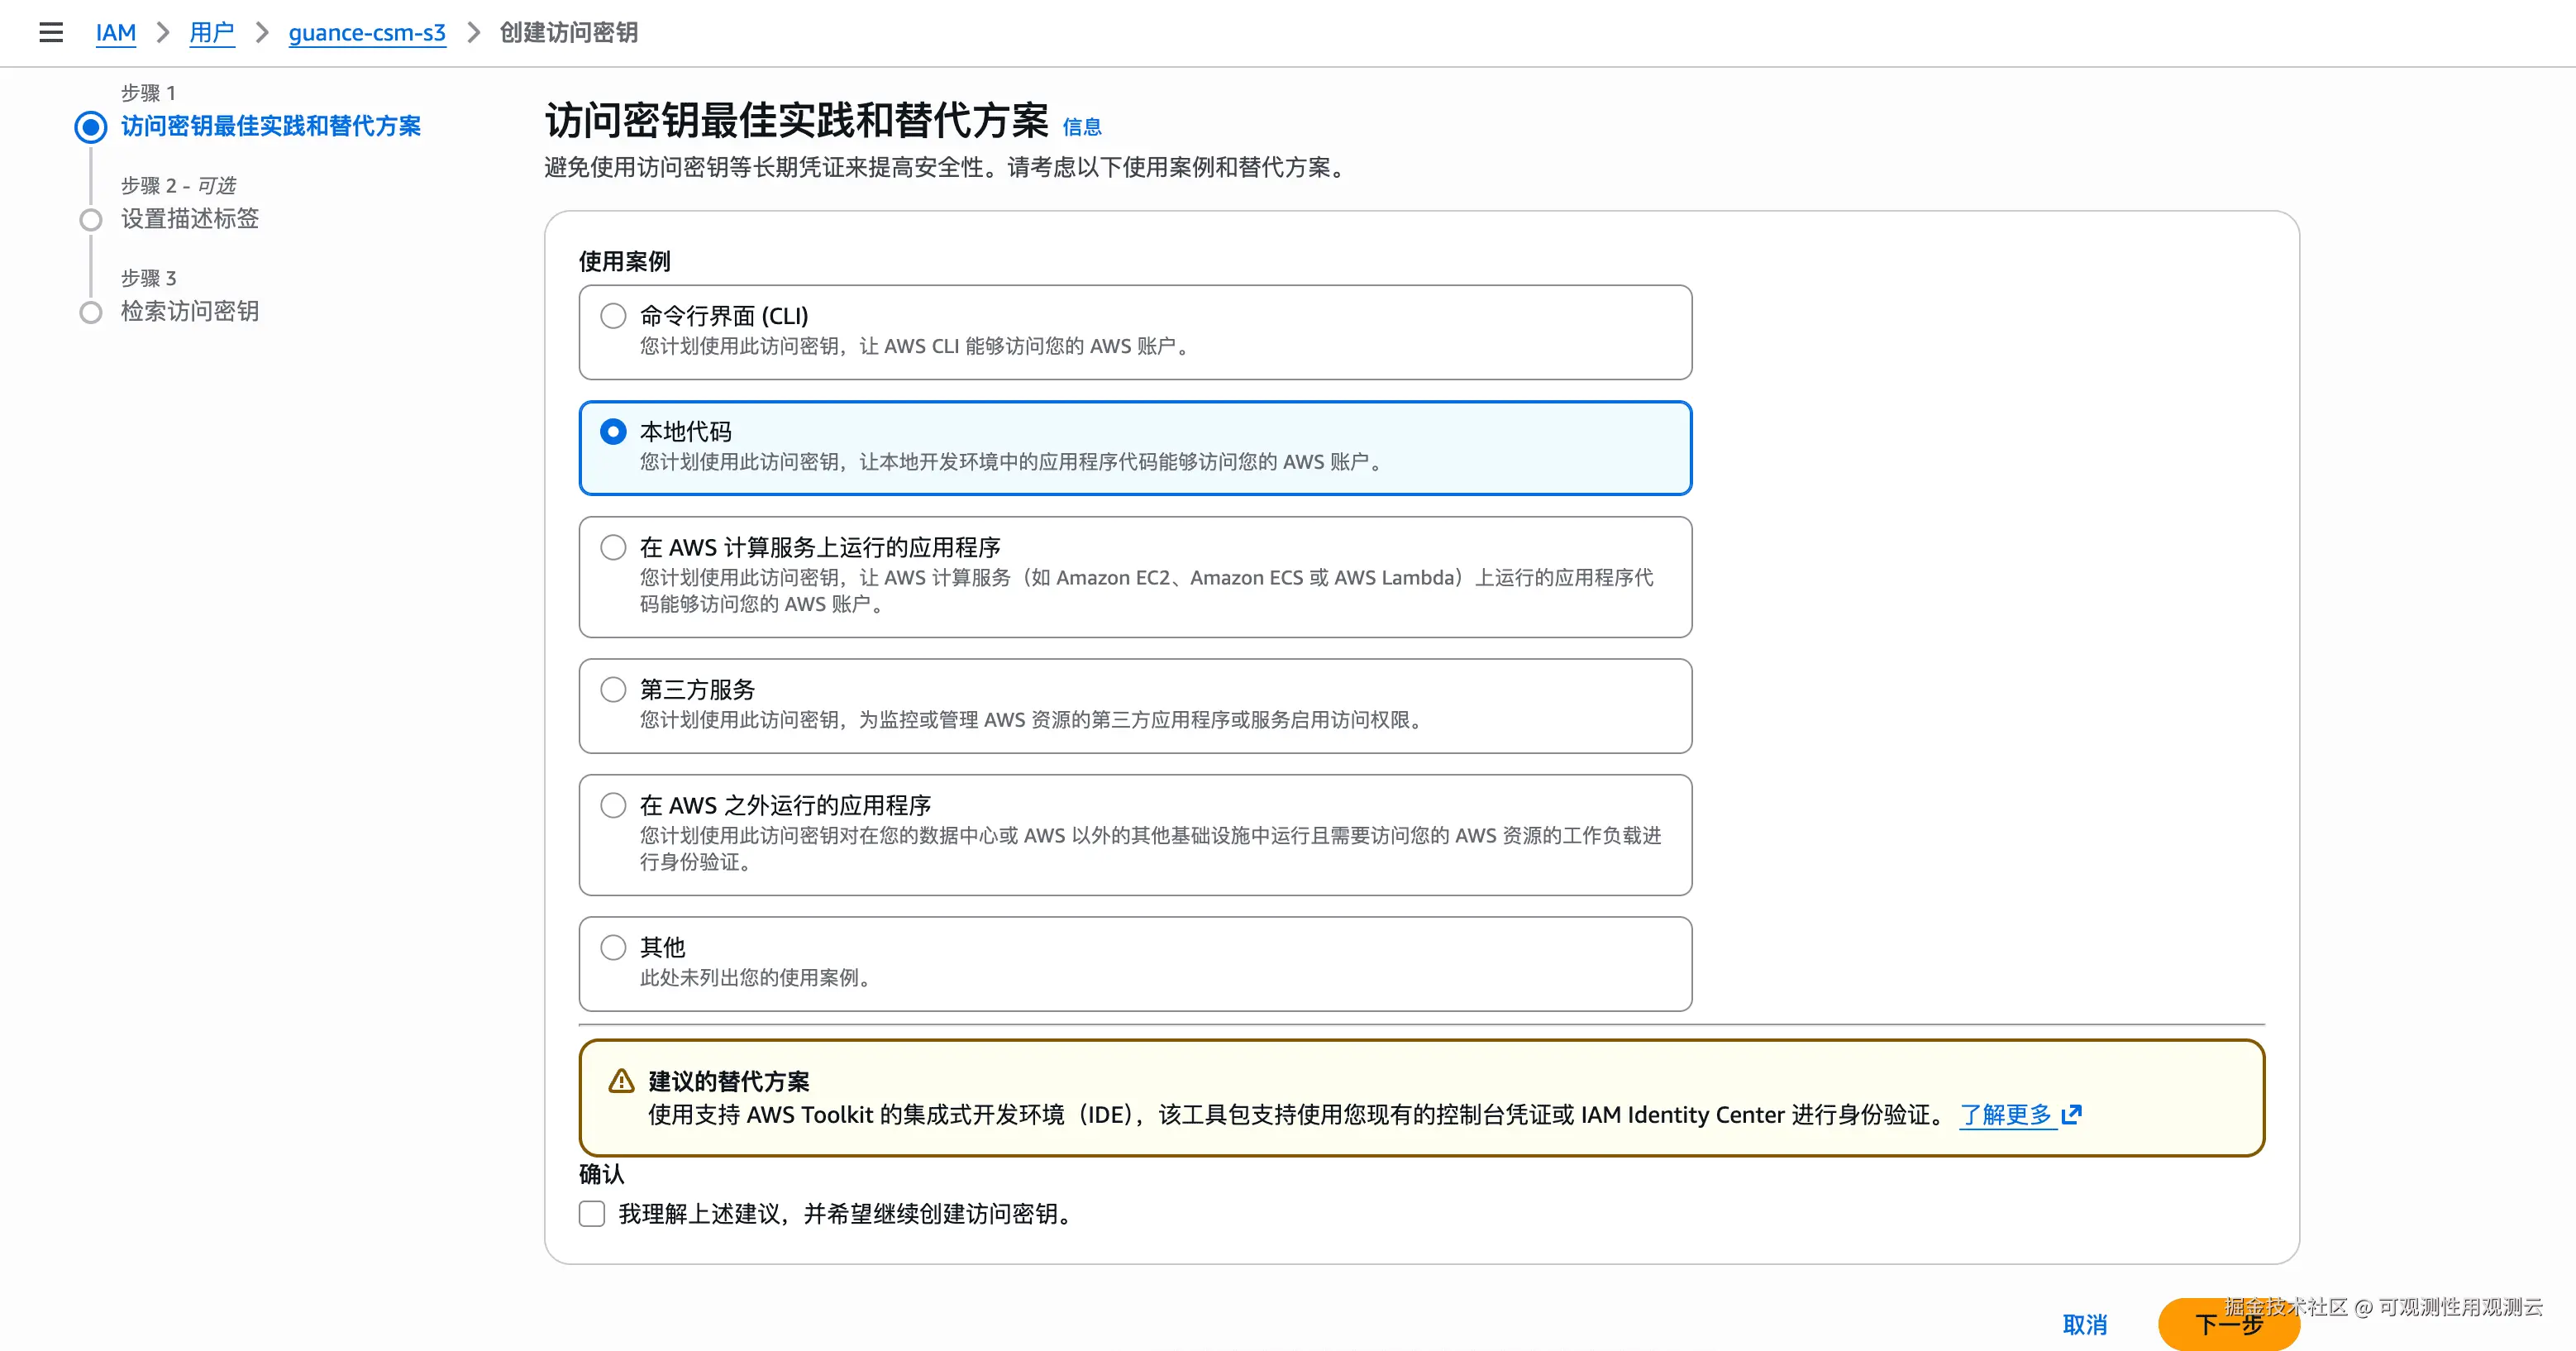Select 在 AWS 计算服务上运行的应用程序 option
The image size is (2576, 1351).
(x=613, y=547)
